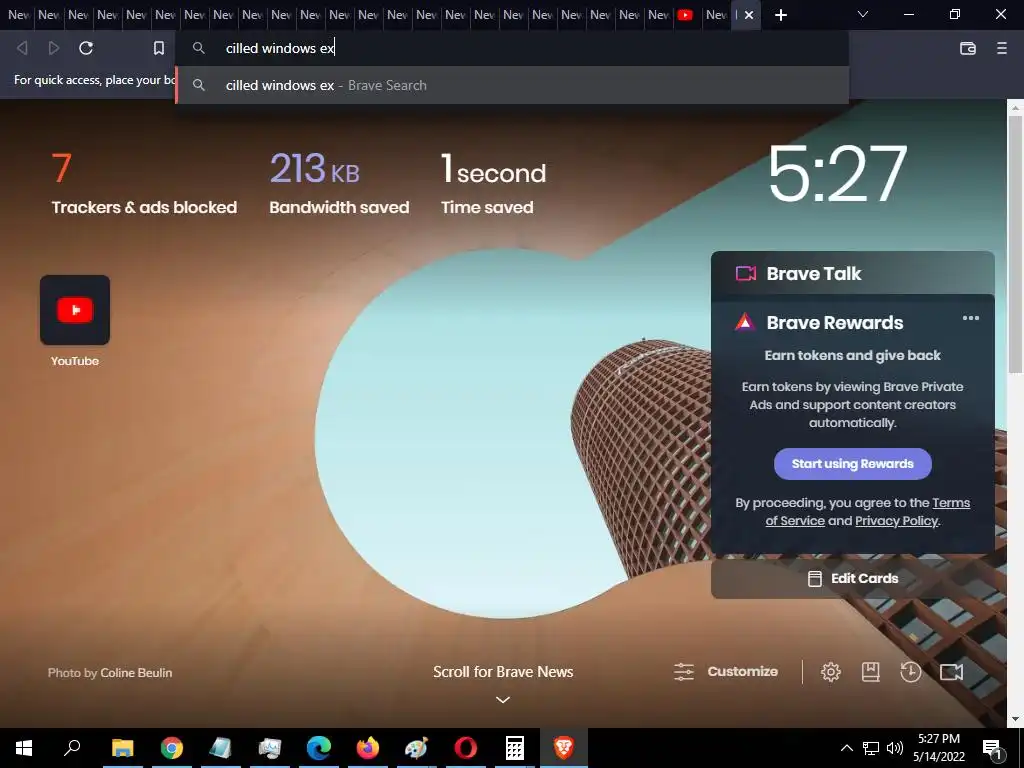Viewport: 1024px width, 768px height.
Task: Reload the current page
Action: (86, 48)
